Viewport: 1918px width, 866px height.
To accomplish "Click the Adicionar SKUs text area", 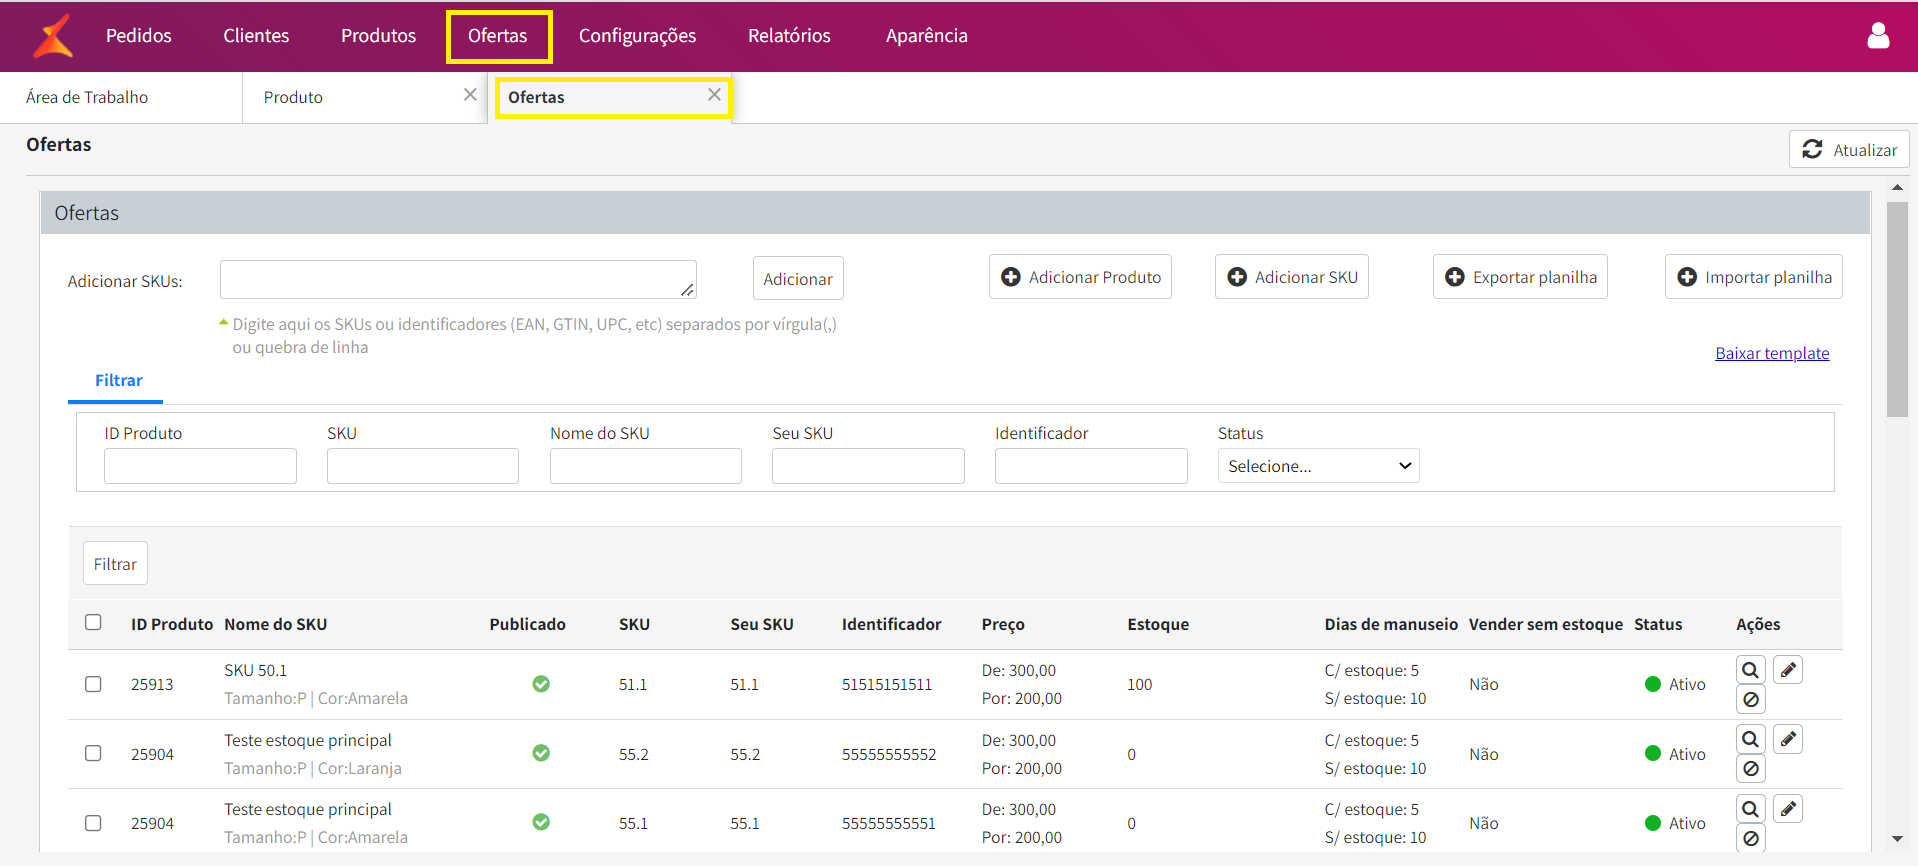I will [x=458, y=280].
